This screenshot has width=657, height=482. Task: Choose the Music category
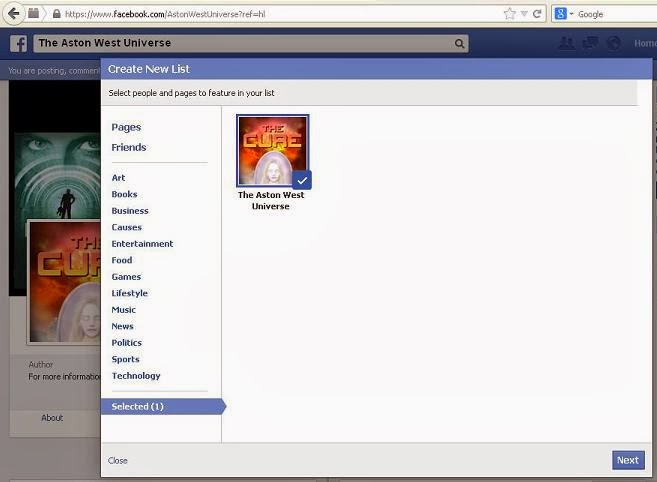pyautogui.click(x=124, y=310)
